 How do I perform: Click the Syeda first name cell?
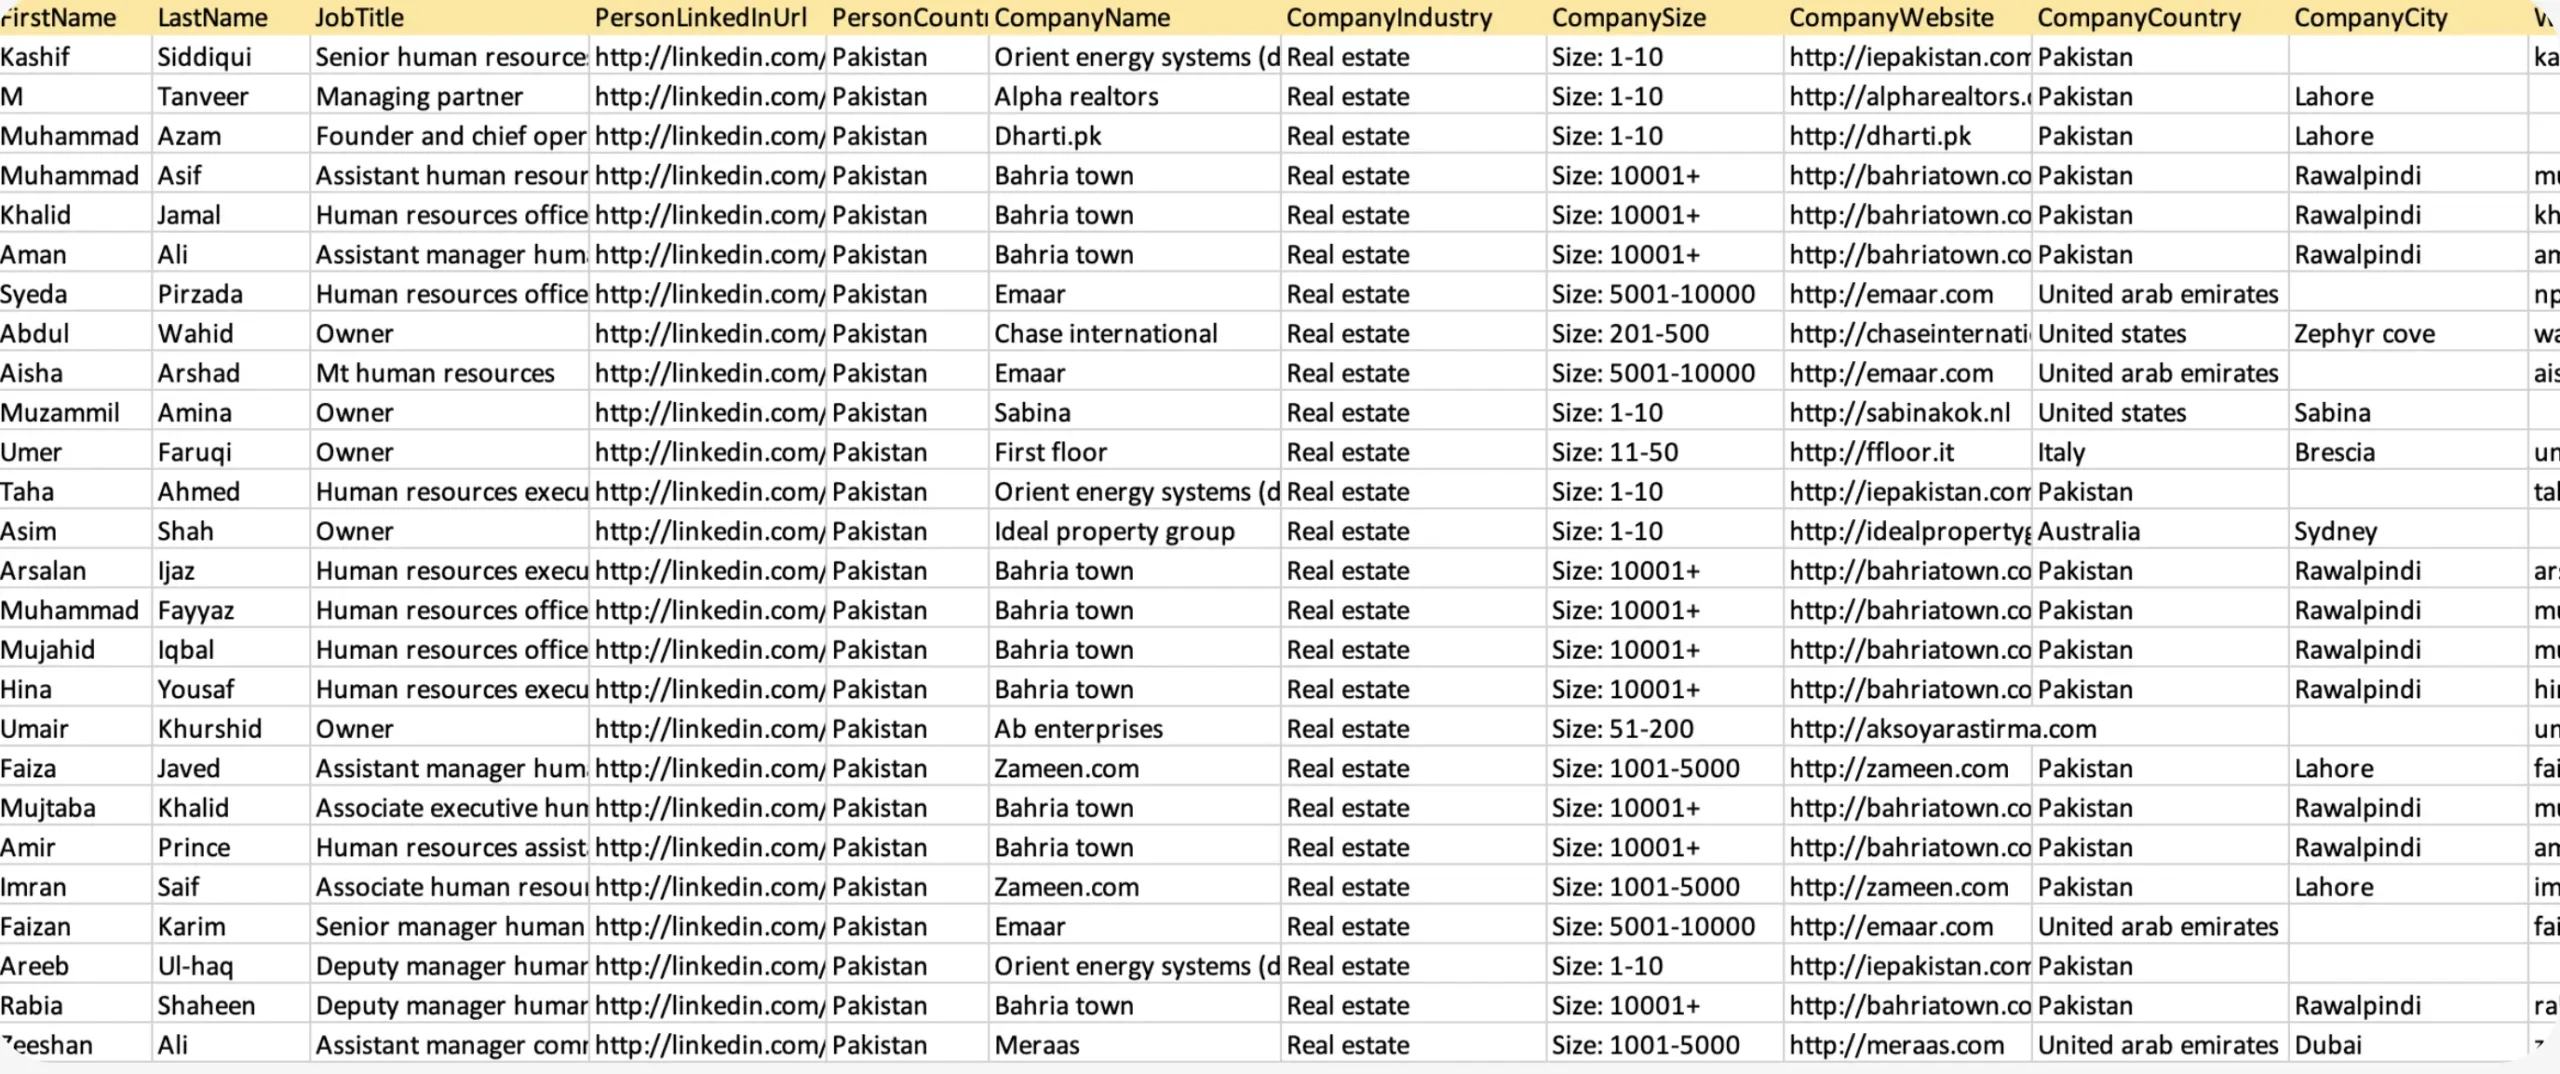tap(75, 293)
